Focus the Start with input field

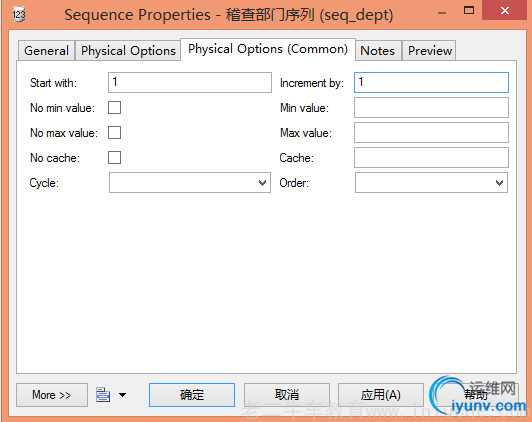tap(190, 82)
